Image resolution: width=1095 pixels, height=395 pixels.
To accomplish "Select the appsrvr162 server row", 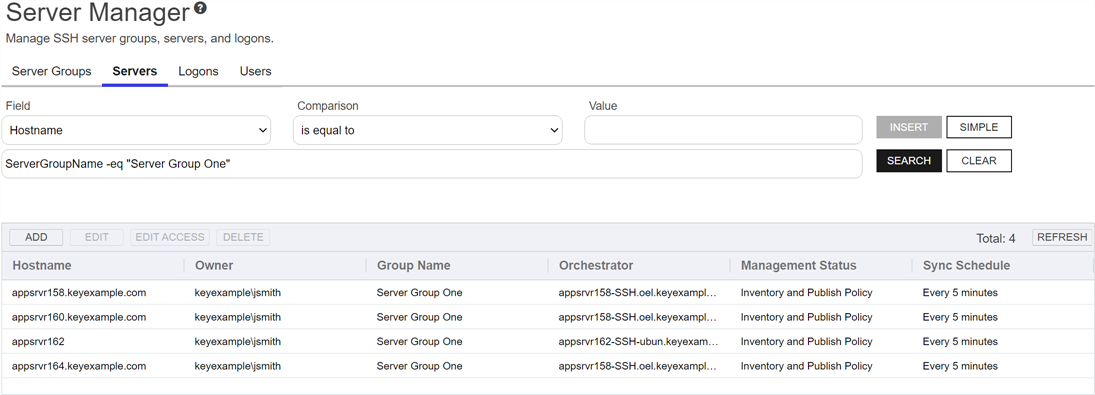I will click(x=548, y=341).
